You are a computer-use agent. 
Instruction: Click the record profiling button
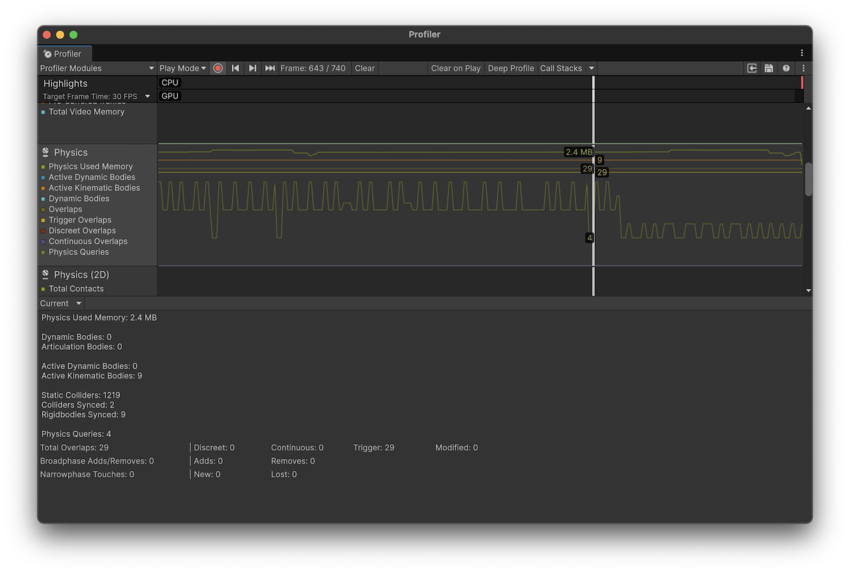tap(218, 68)
